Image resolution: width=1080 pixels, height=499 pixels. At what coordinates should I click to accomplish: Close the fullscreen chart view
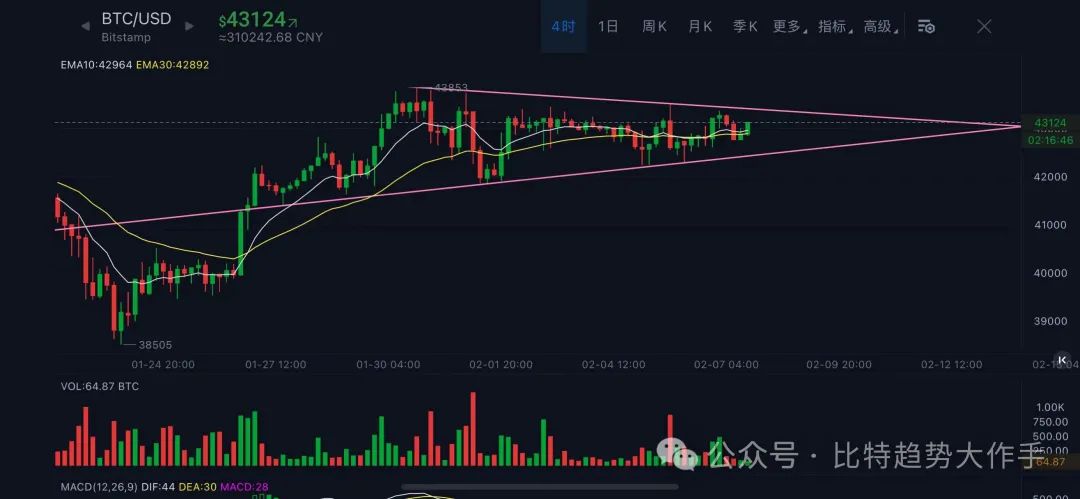coord(984,27)
